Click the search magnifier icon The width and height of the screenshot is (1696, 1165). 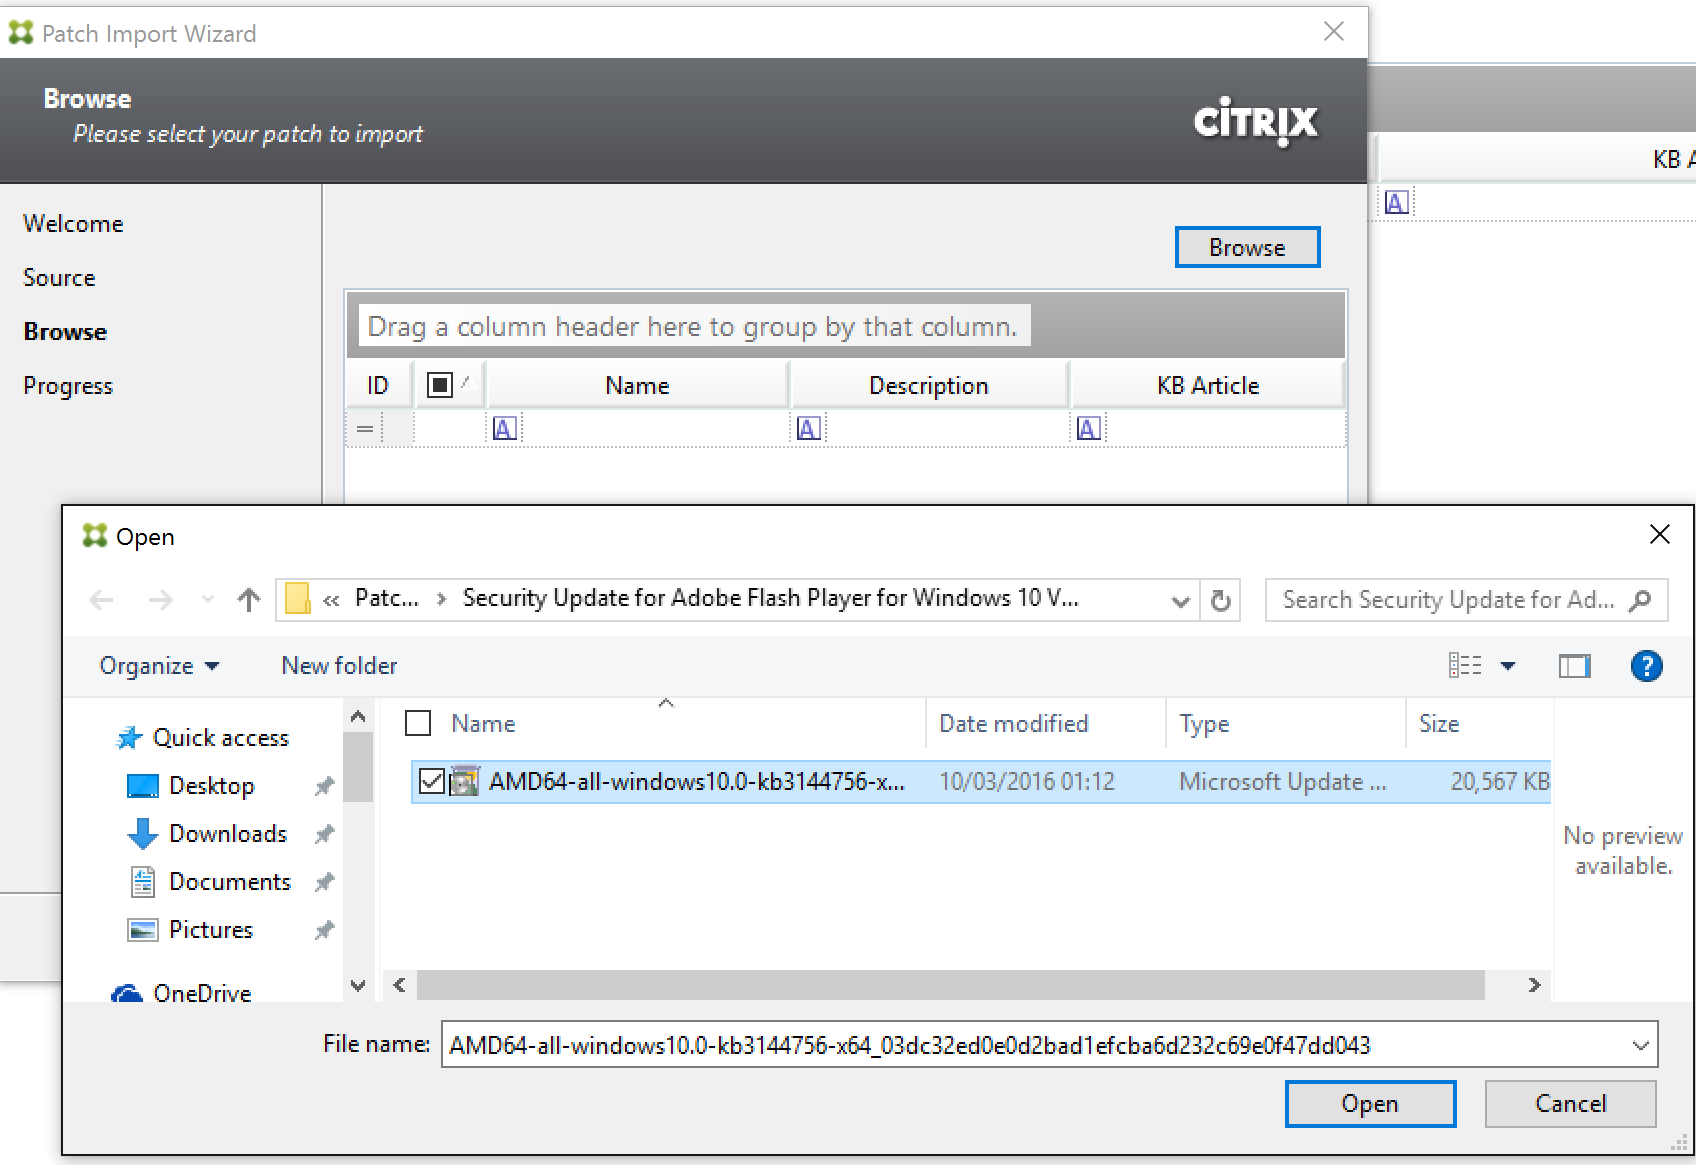coord(1640,600)
